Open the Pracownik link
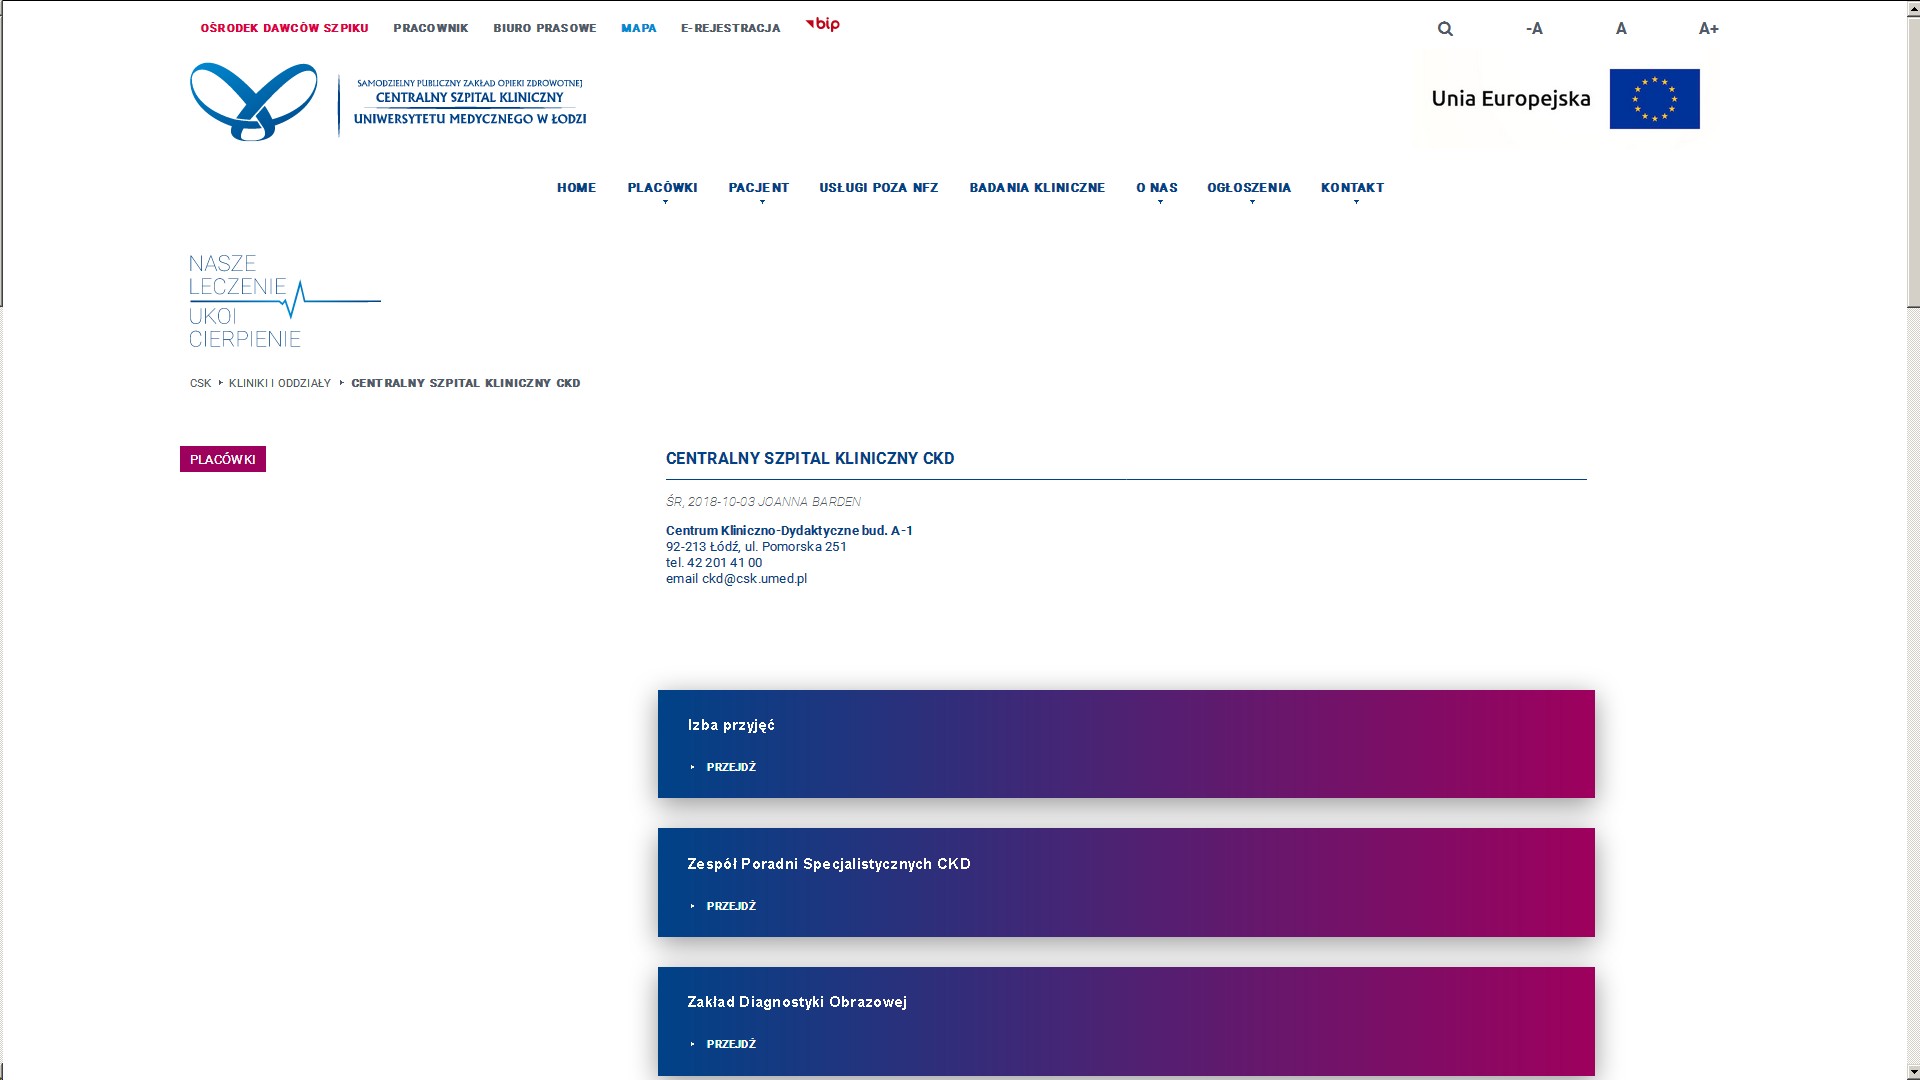 431,28
